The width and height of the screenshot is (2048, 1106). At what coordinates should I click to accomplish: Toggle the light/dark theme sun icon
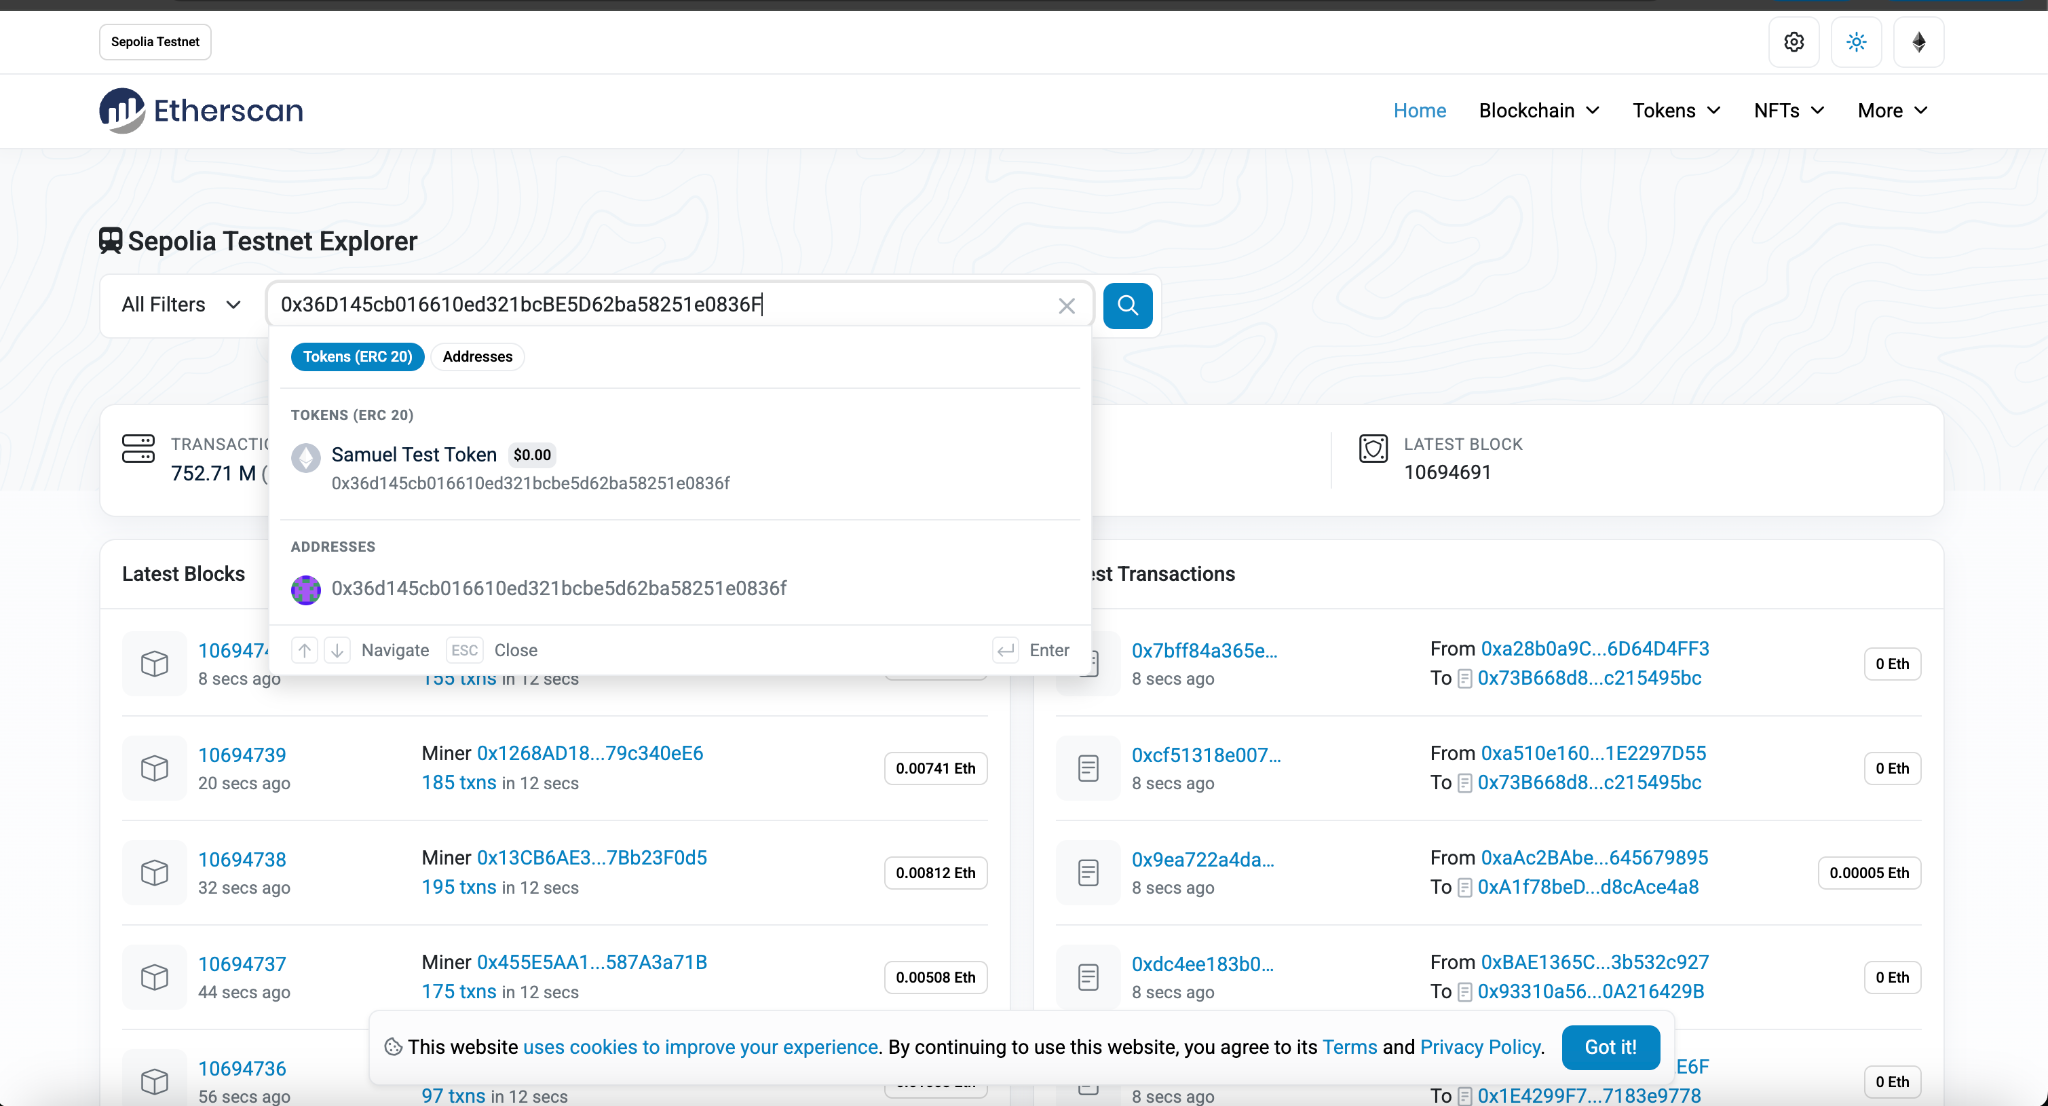(1856, 42)
